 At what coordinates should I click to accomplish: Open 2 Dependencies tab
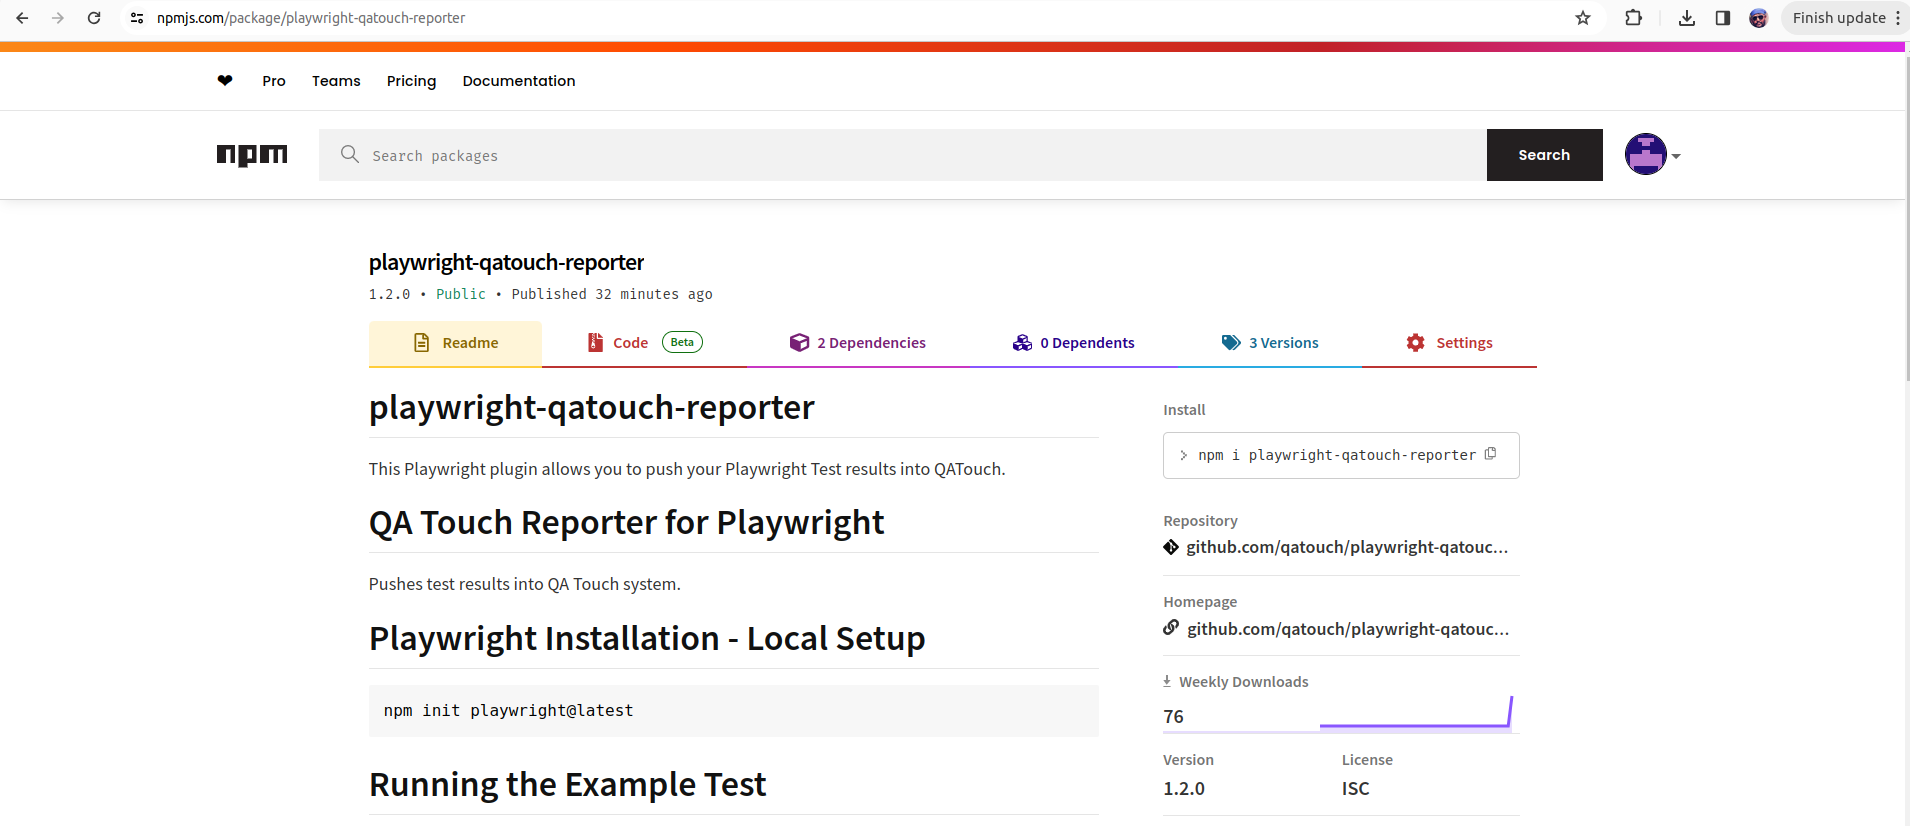coord(857,343)
